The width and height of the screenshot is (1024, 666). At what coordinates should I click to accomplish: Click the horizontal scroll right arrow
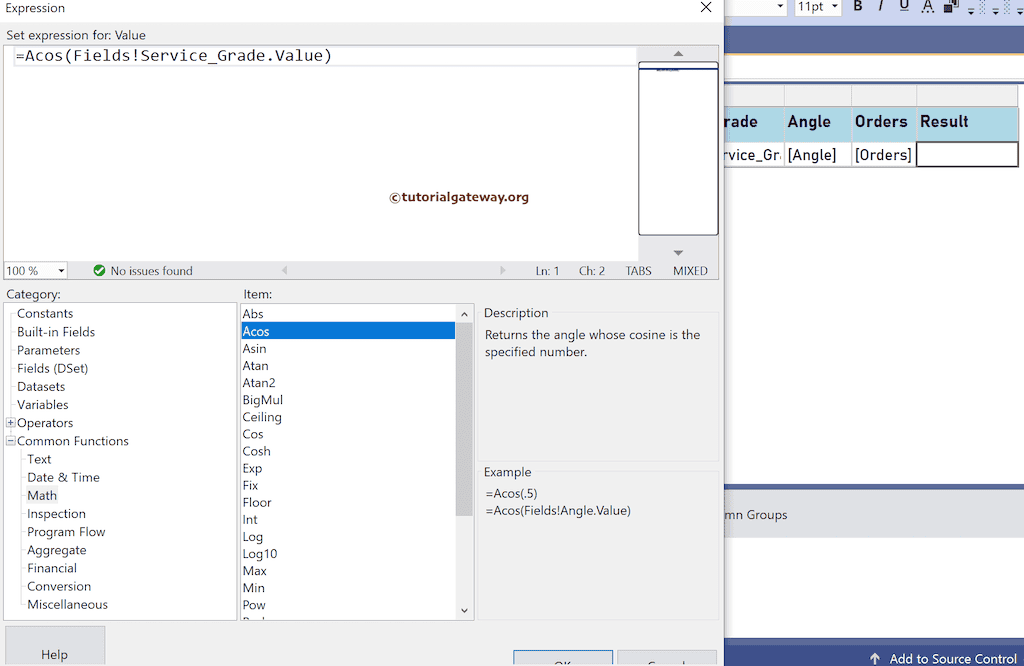(502, 270)
